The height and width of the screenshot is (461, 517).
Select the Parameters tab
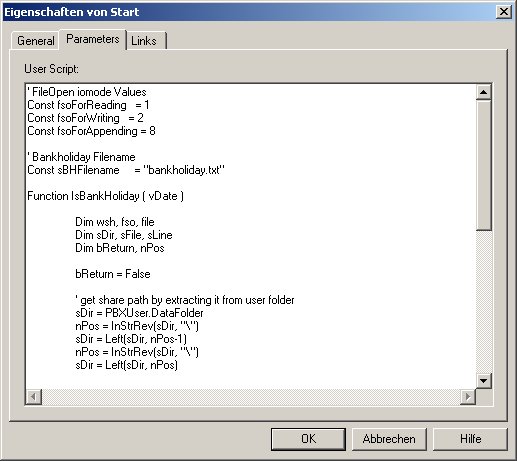point(93,39)
